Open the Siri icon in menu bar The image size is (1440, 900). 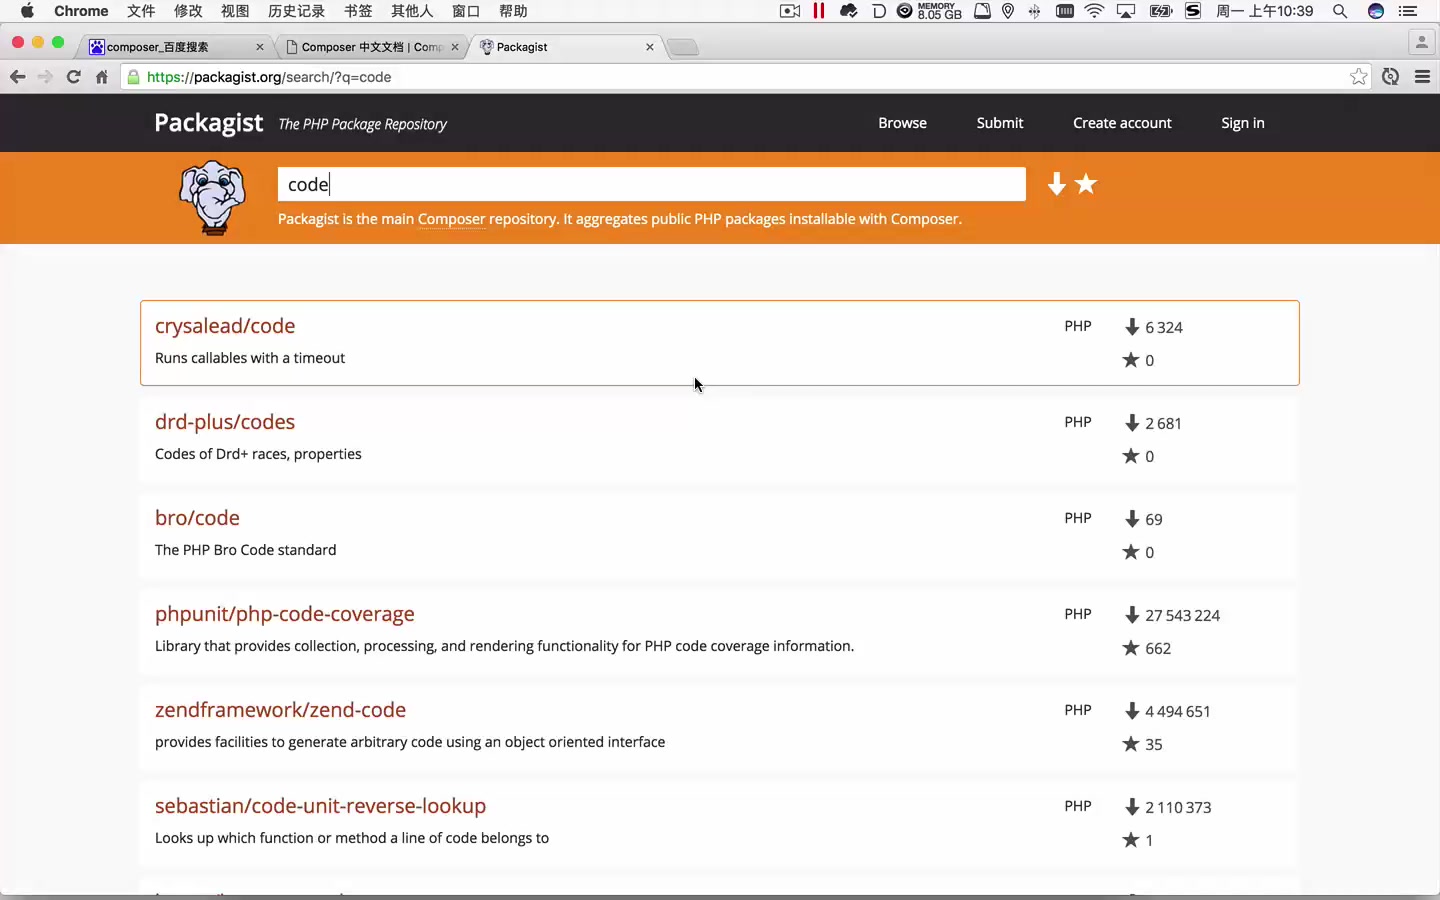click(x=1376, y=11)
